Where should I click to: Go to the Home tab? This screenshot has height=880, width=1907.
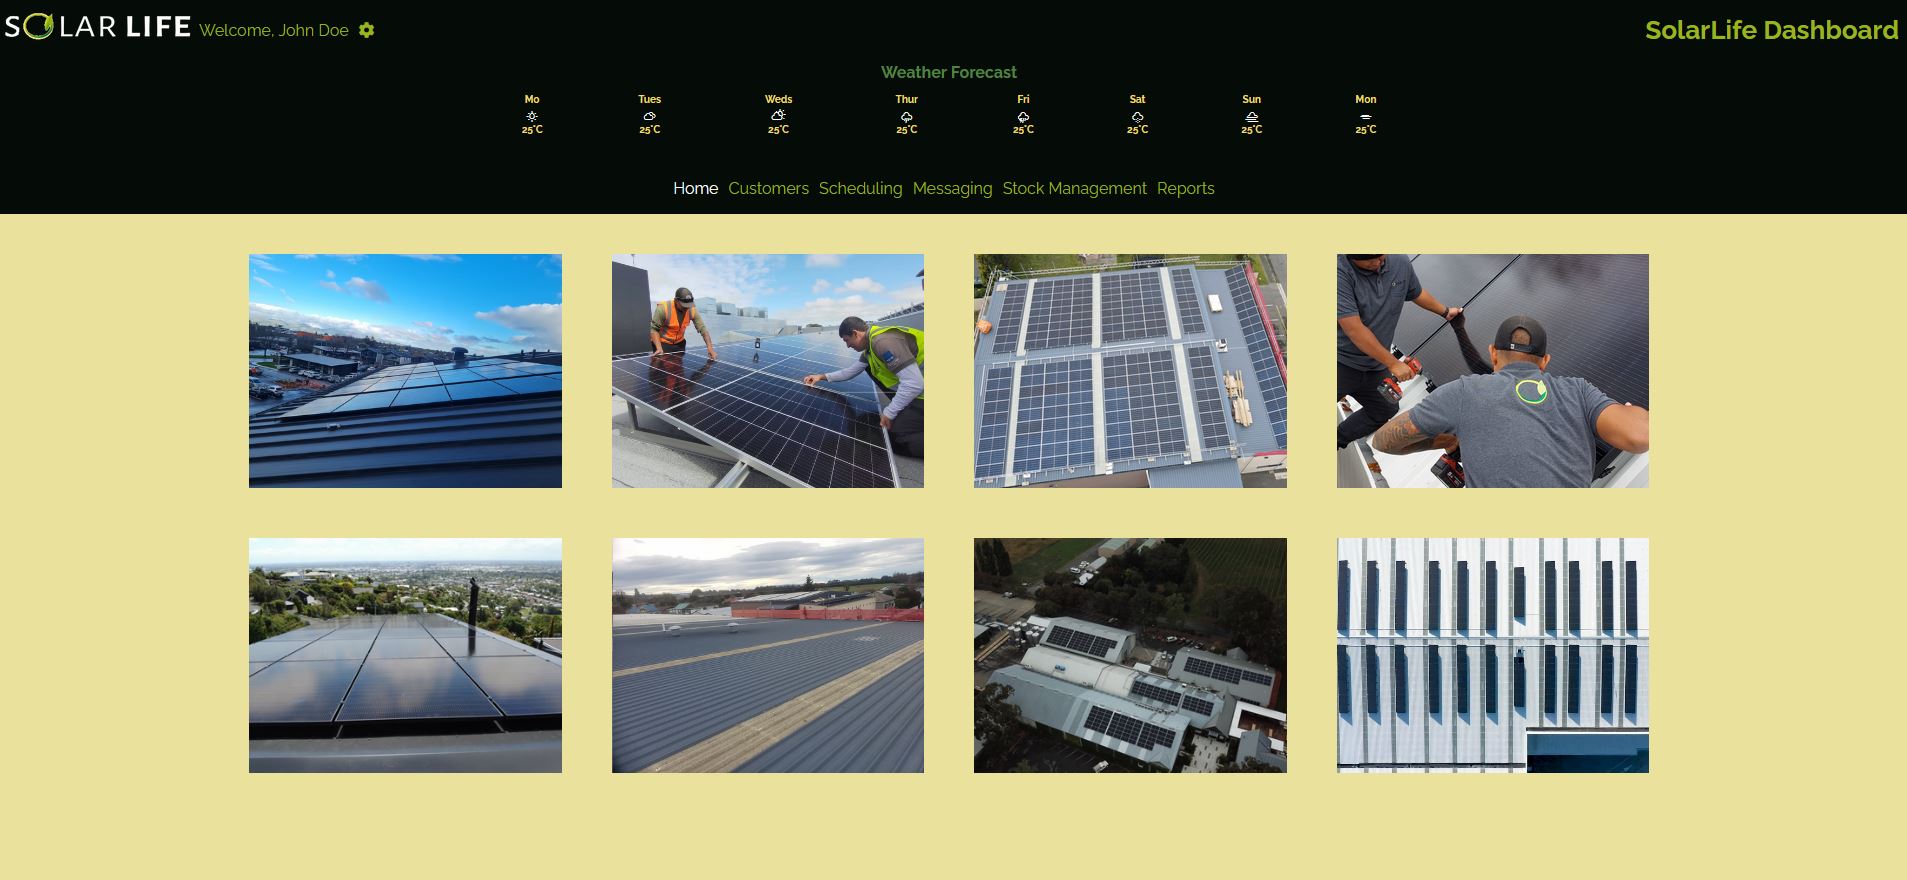pyautogui.click(x=695, y=188)
